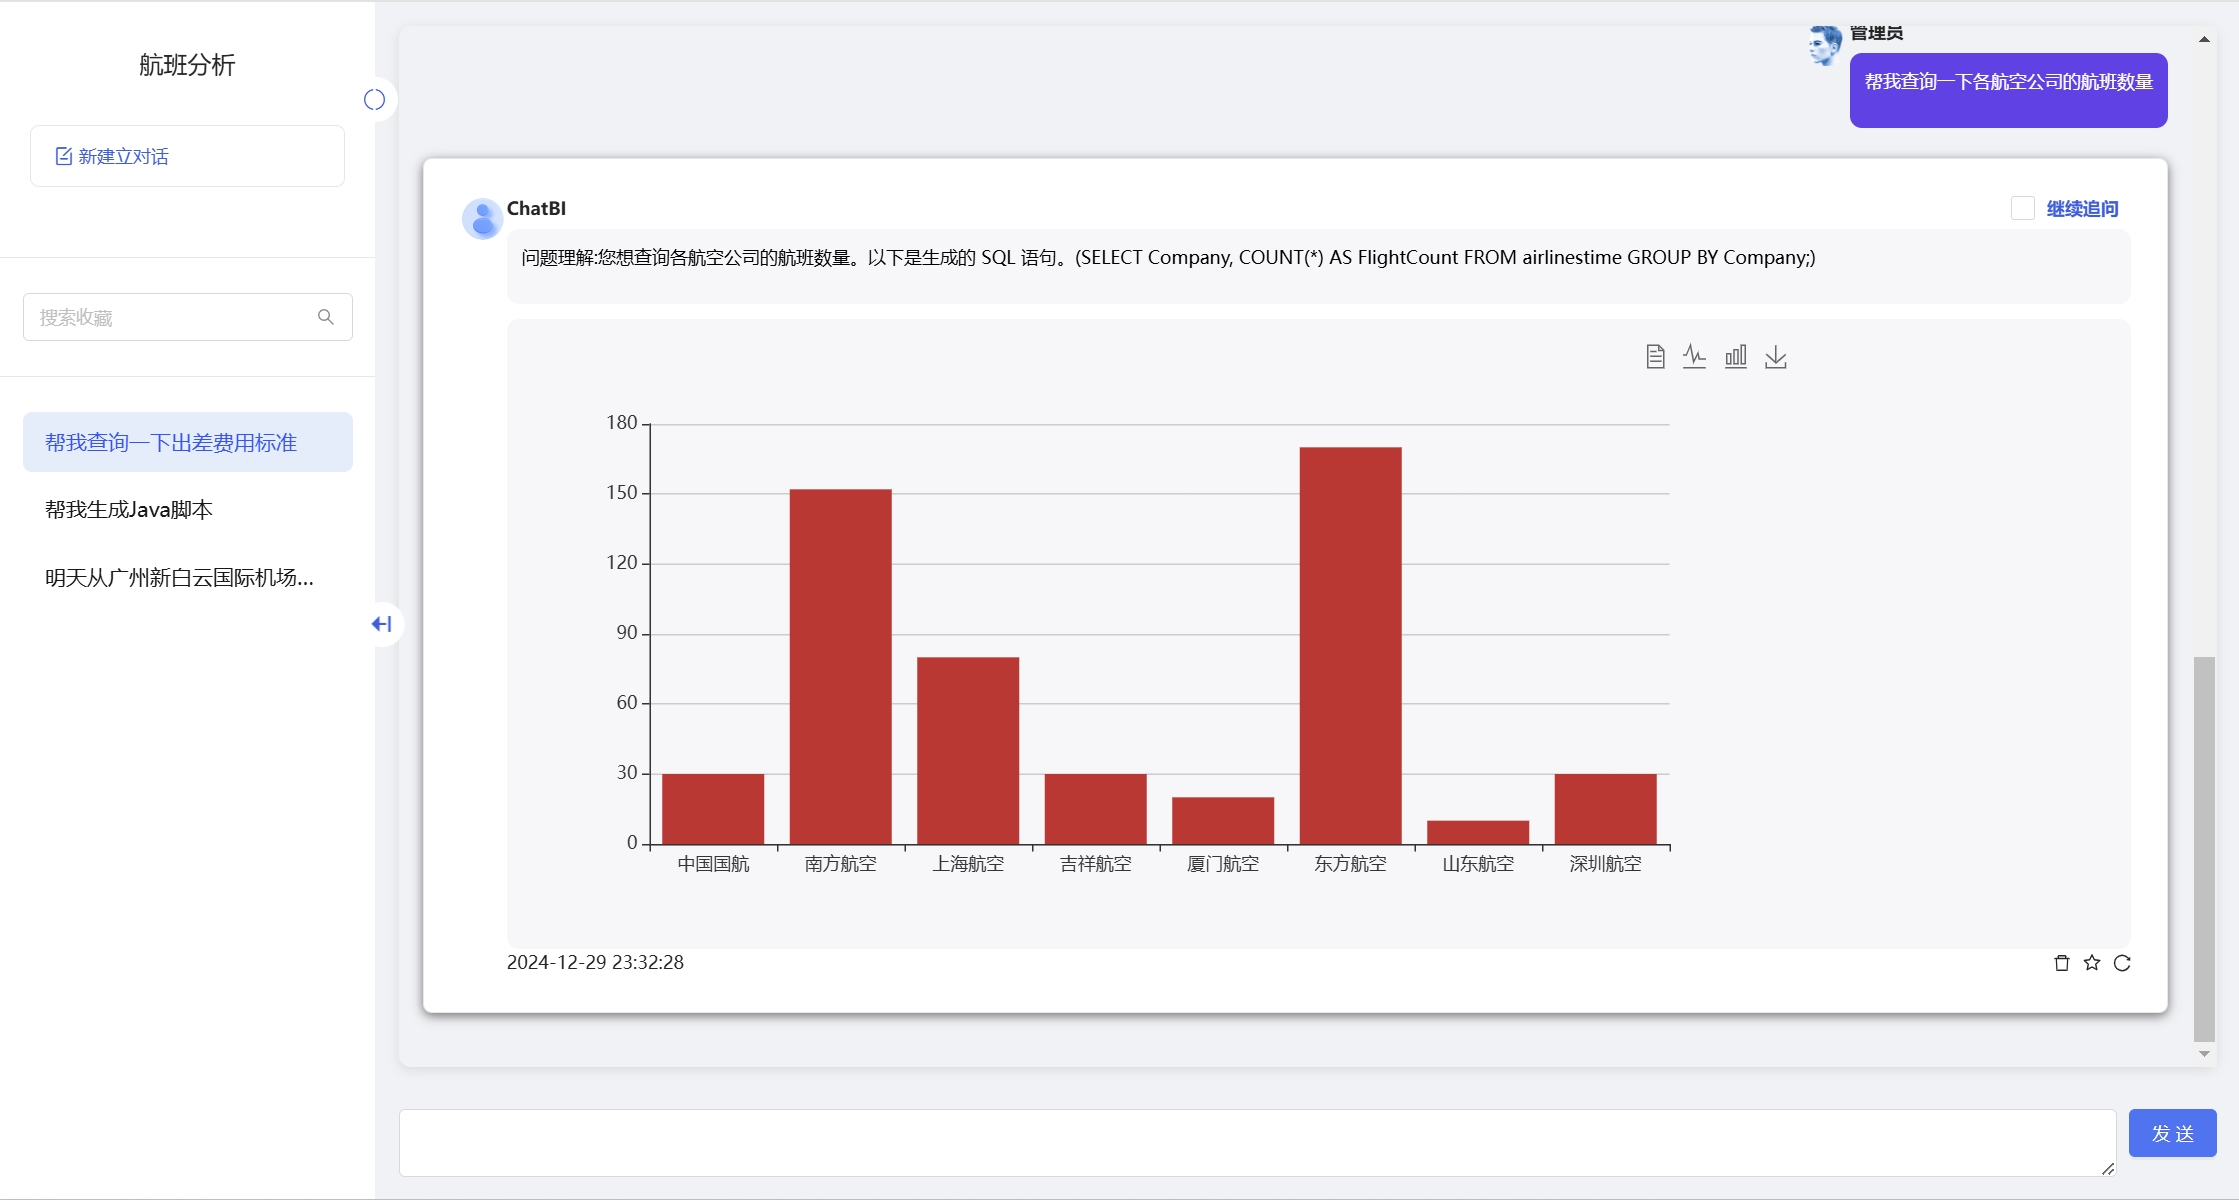Regenerate the answer with refresh icon

(2122, 963)
